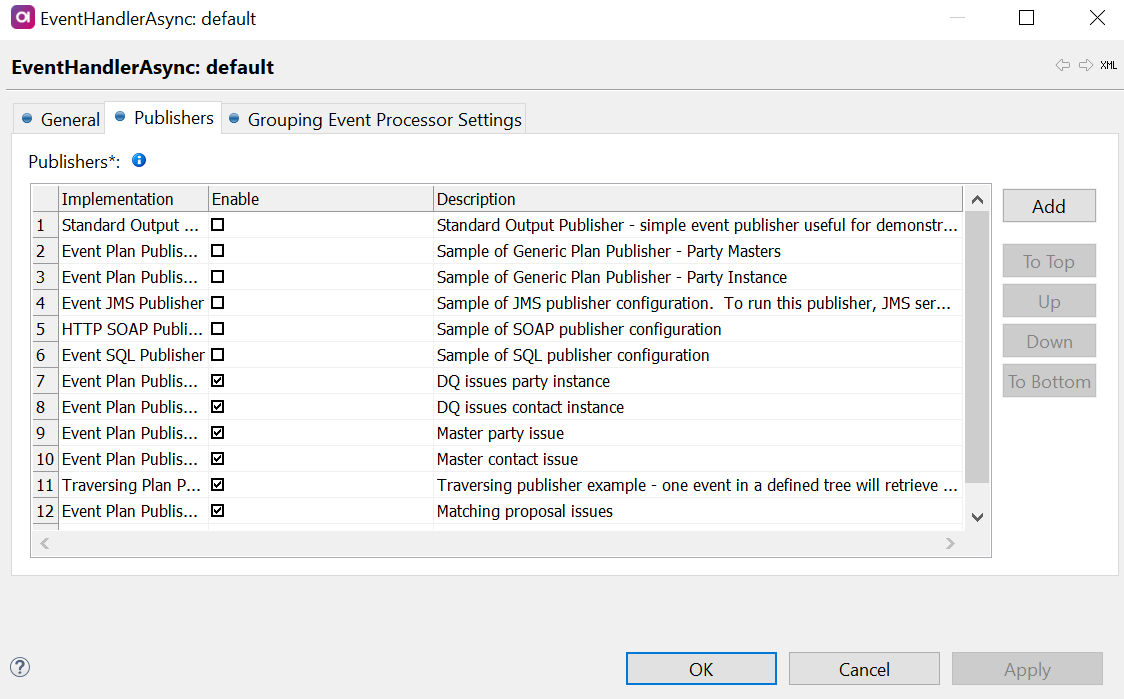The height and width of the screenshot is (699, 1124).
Task: Sort by the Implementation column header
Action: (x=118, y=199)
